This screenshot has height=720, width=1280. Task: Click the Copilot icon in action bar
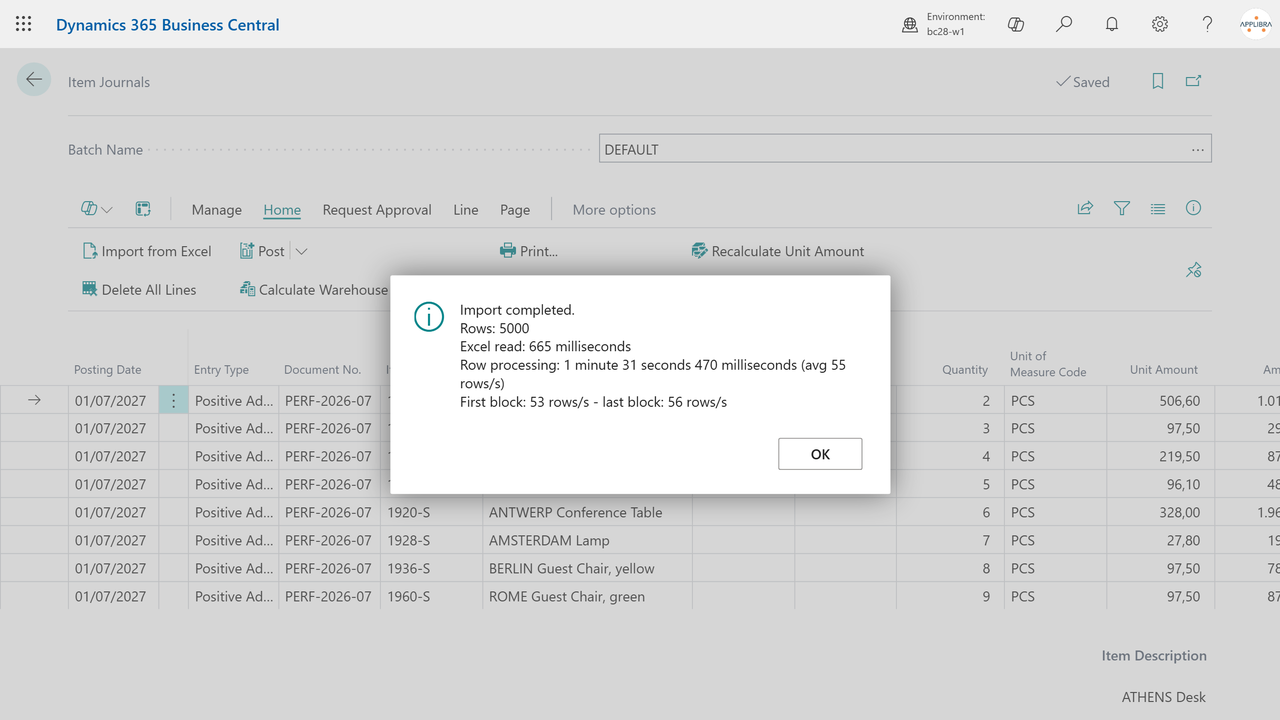89,209
